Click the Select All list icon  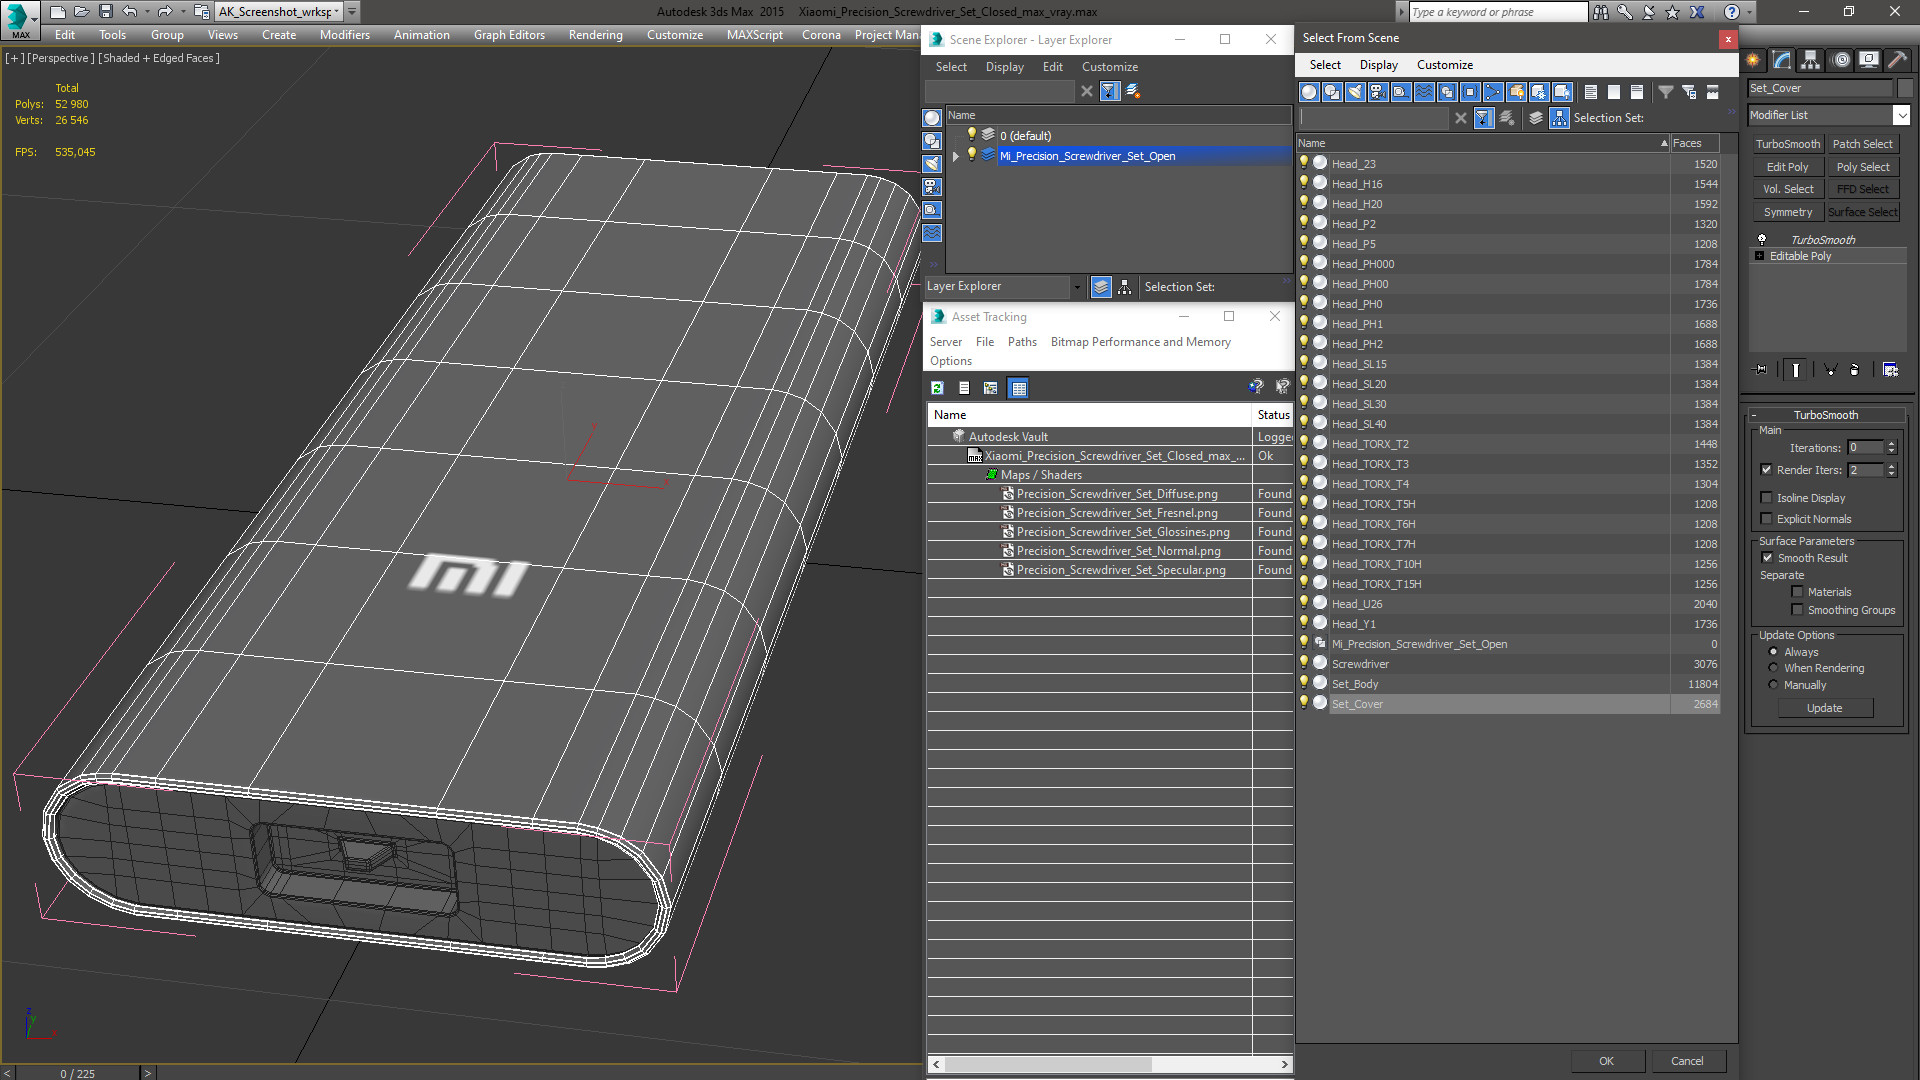(x=1591, y=92)
